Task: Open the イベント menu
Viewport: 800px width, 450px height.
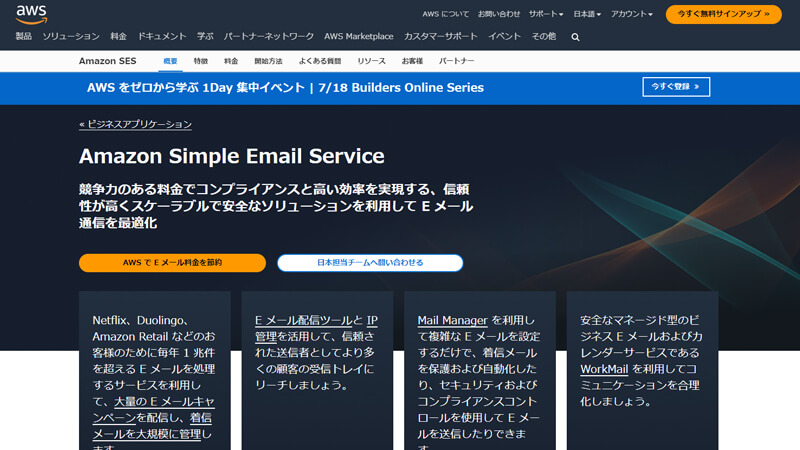Action: point(505,36)
